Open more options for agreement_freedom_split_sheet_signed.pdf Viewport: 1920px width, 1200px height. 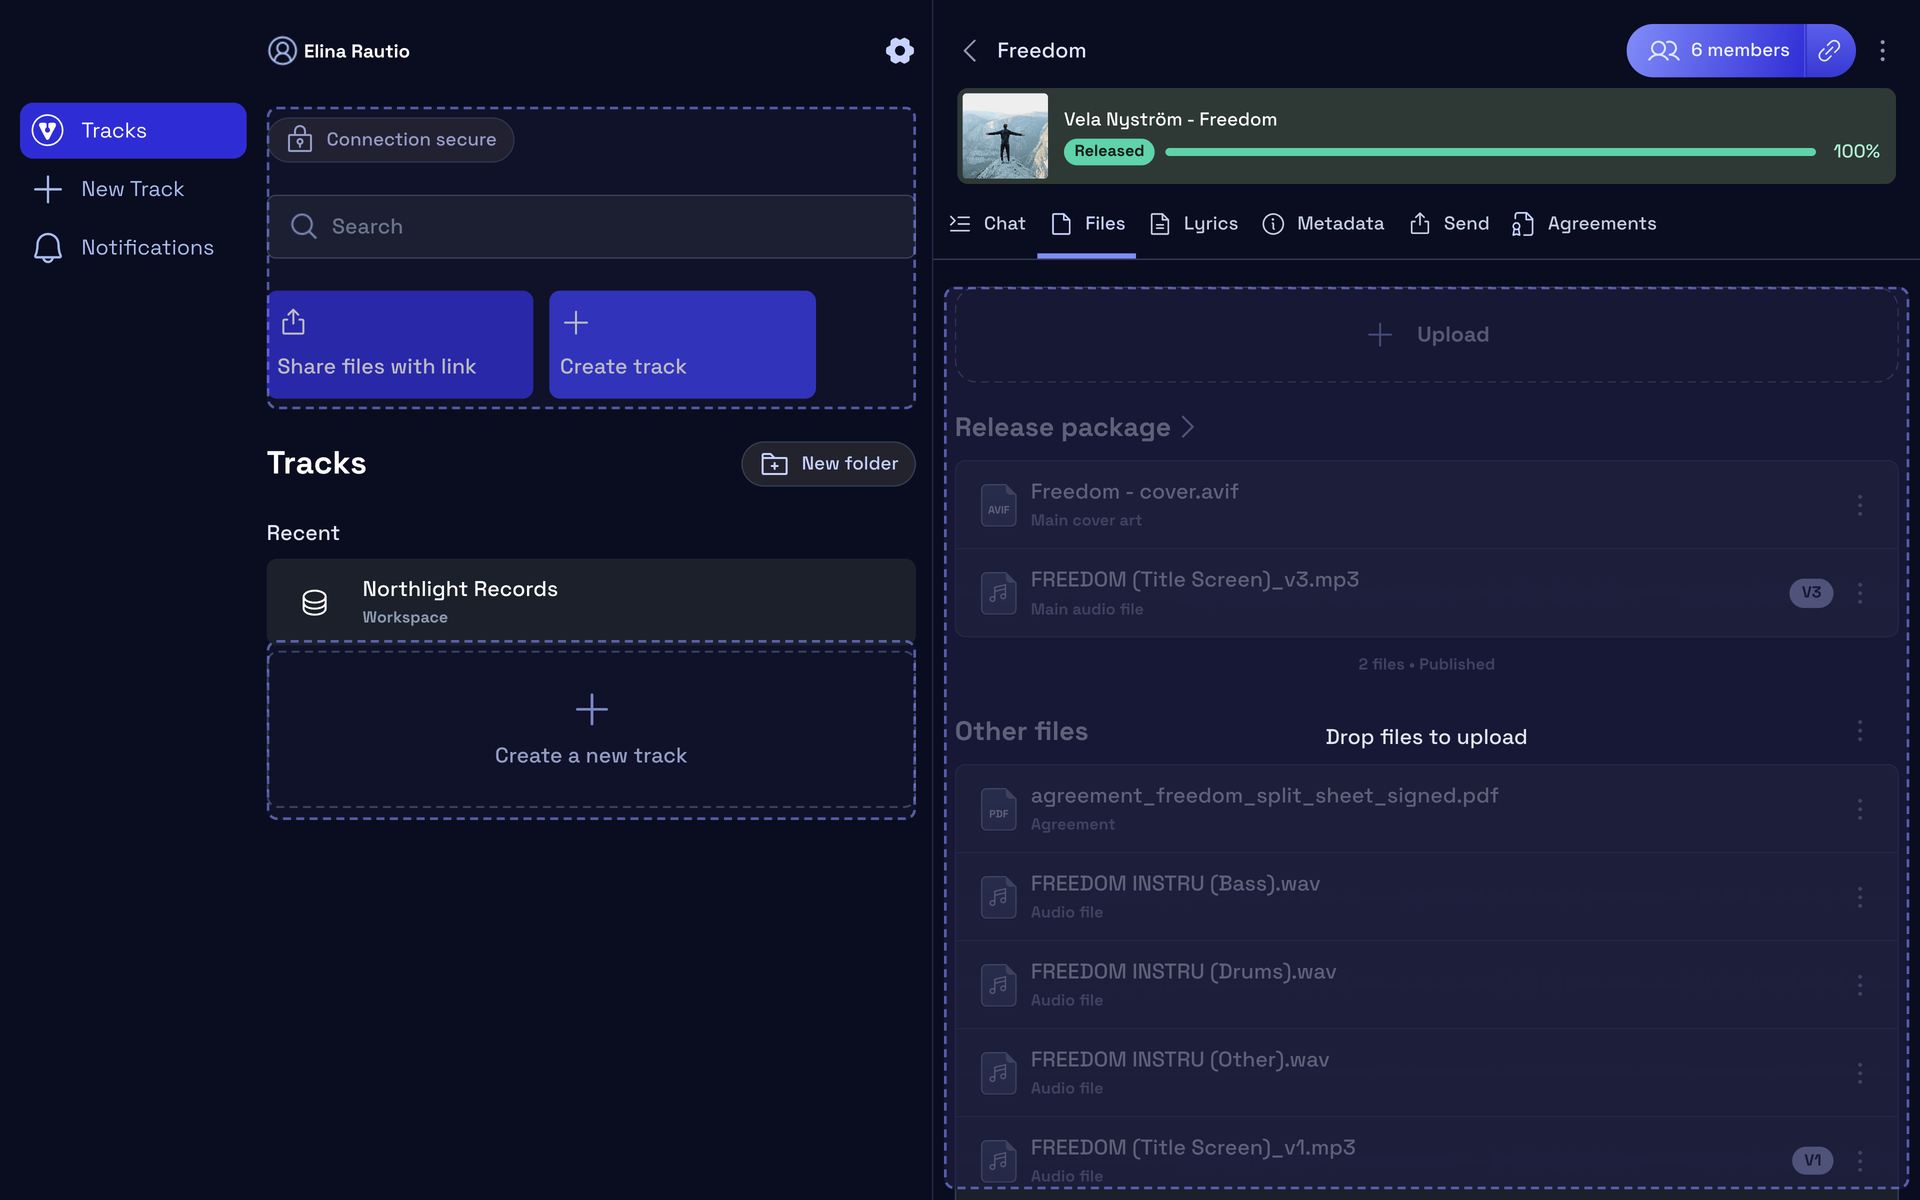click(x=1860, y=809)
